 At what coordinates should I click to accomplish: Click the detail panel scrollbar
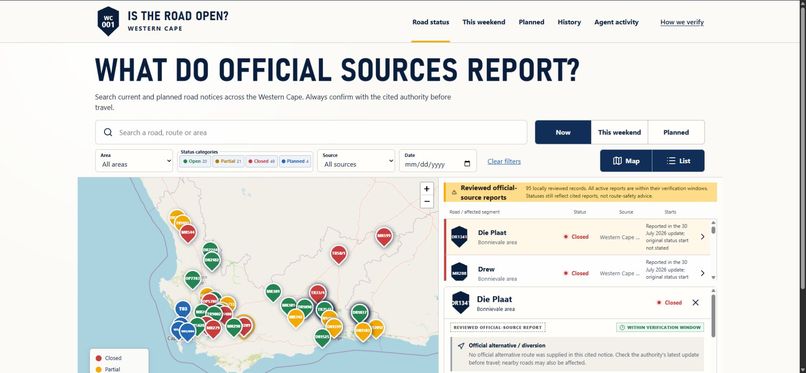pyautogui.click(x=713, y=316)
